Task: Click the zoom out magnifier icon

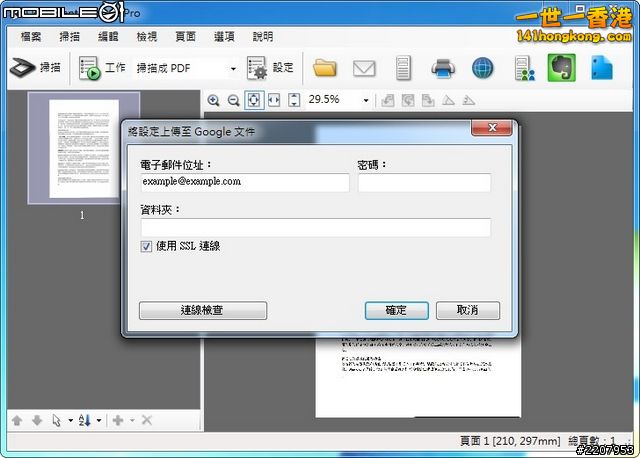Action: tap(233, 100)
